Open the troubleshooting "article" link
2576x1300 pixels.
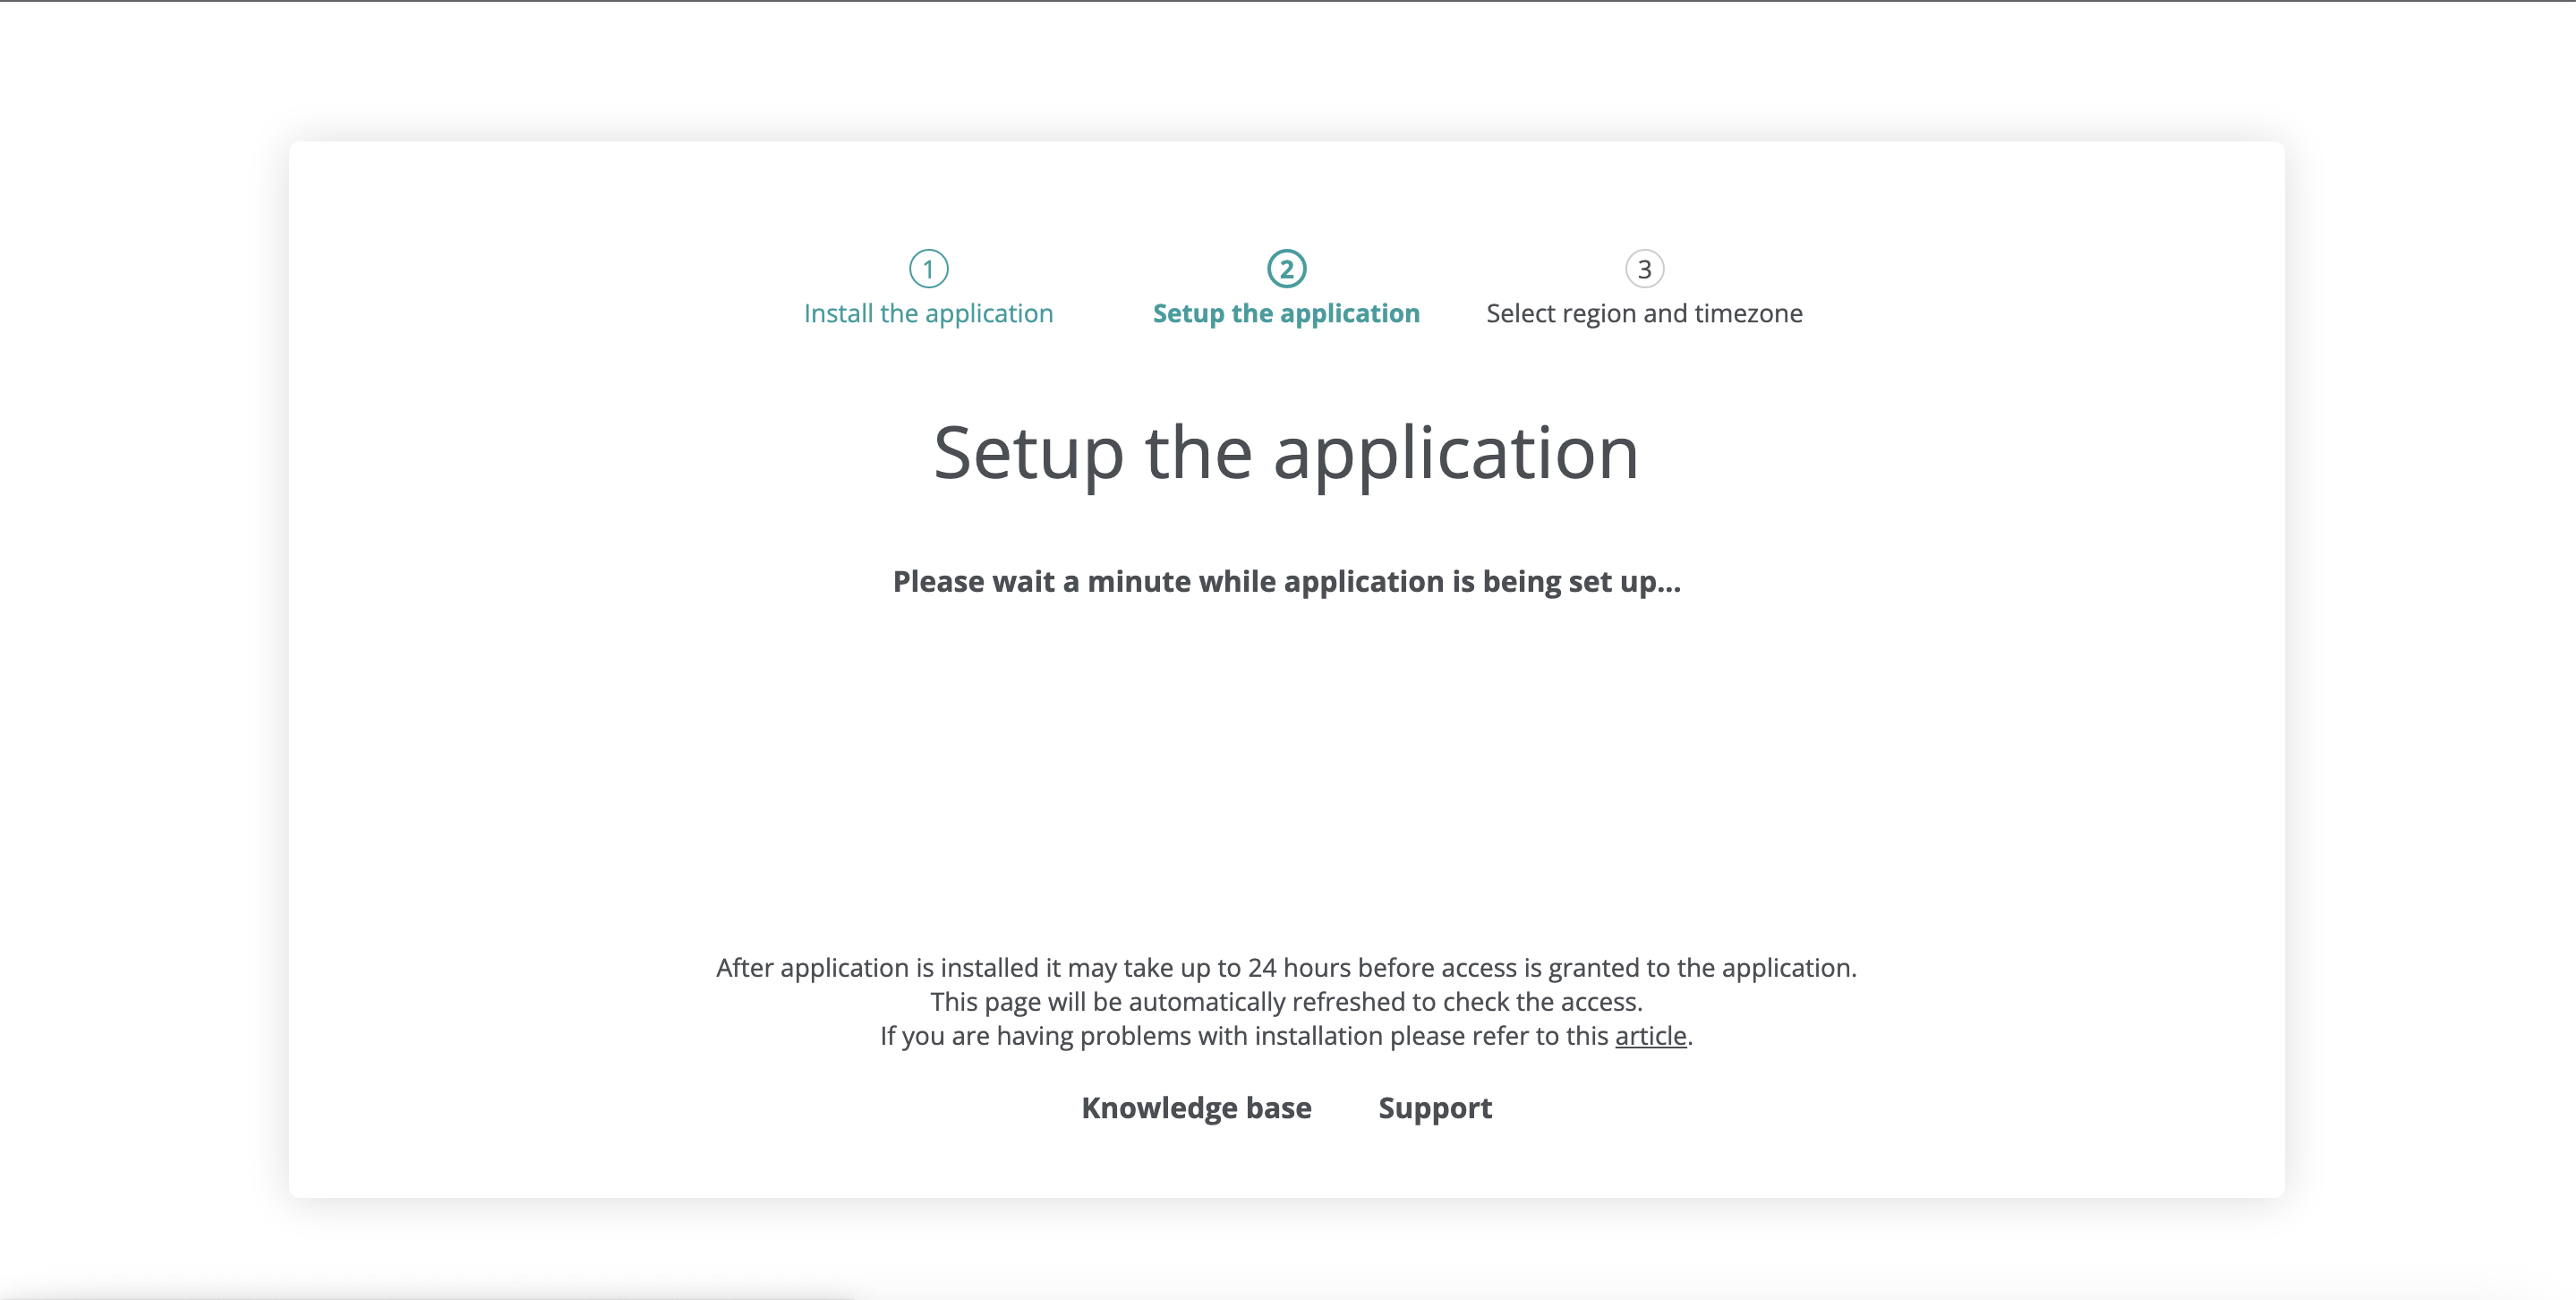click(1650, 1035)
